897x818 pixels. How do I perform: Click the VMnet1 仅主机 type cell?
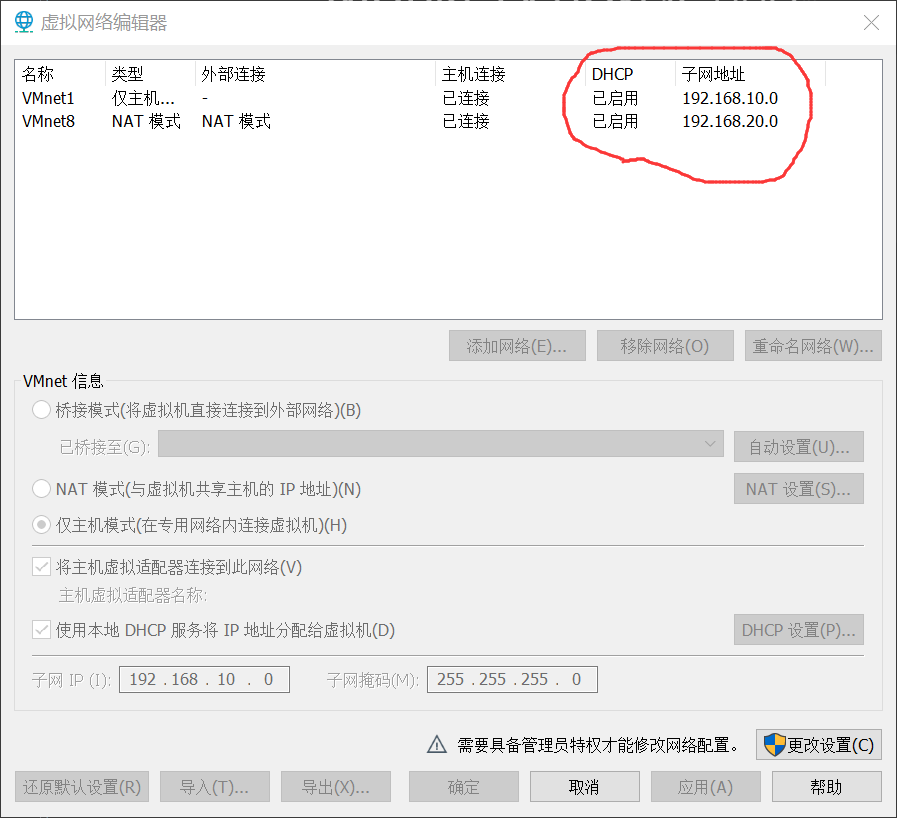[143, 98]
